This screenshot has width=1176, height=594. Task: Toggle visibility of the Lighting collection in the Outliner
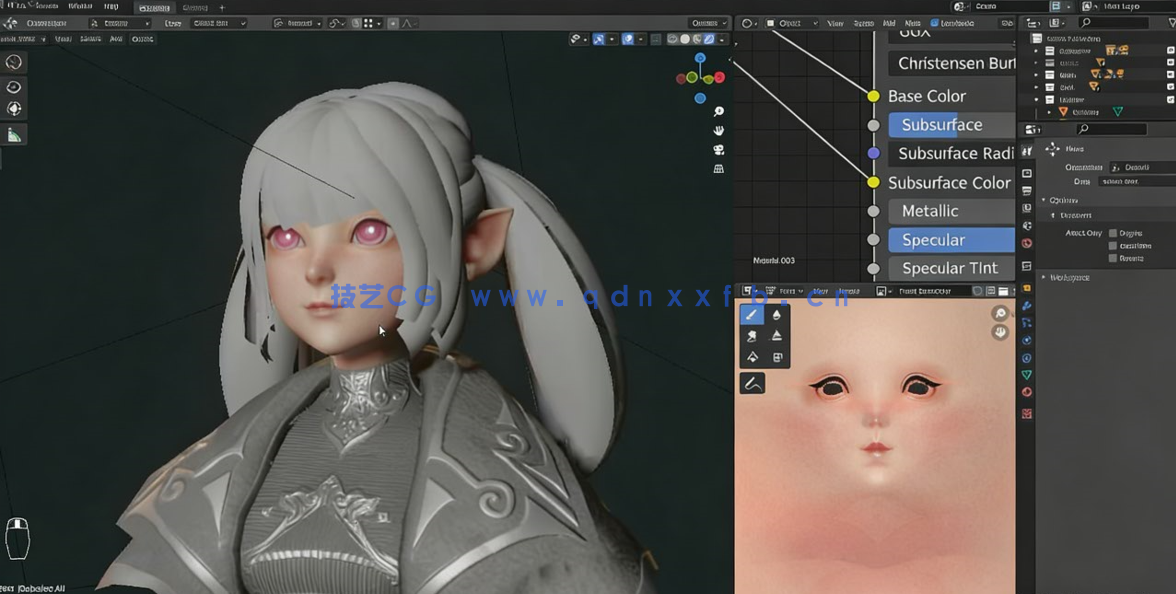[x=1168, y=99]
